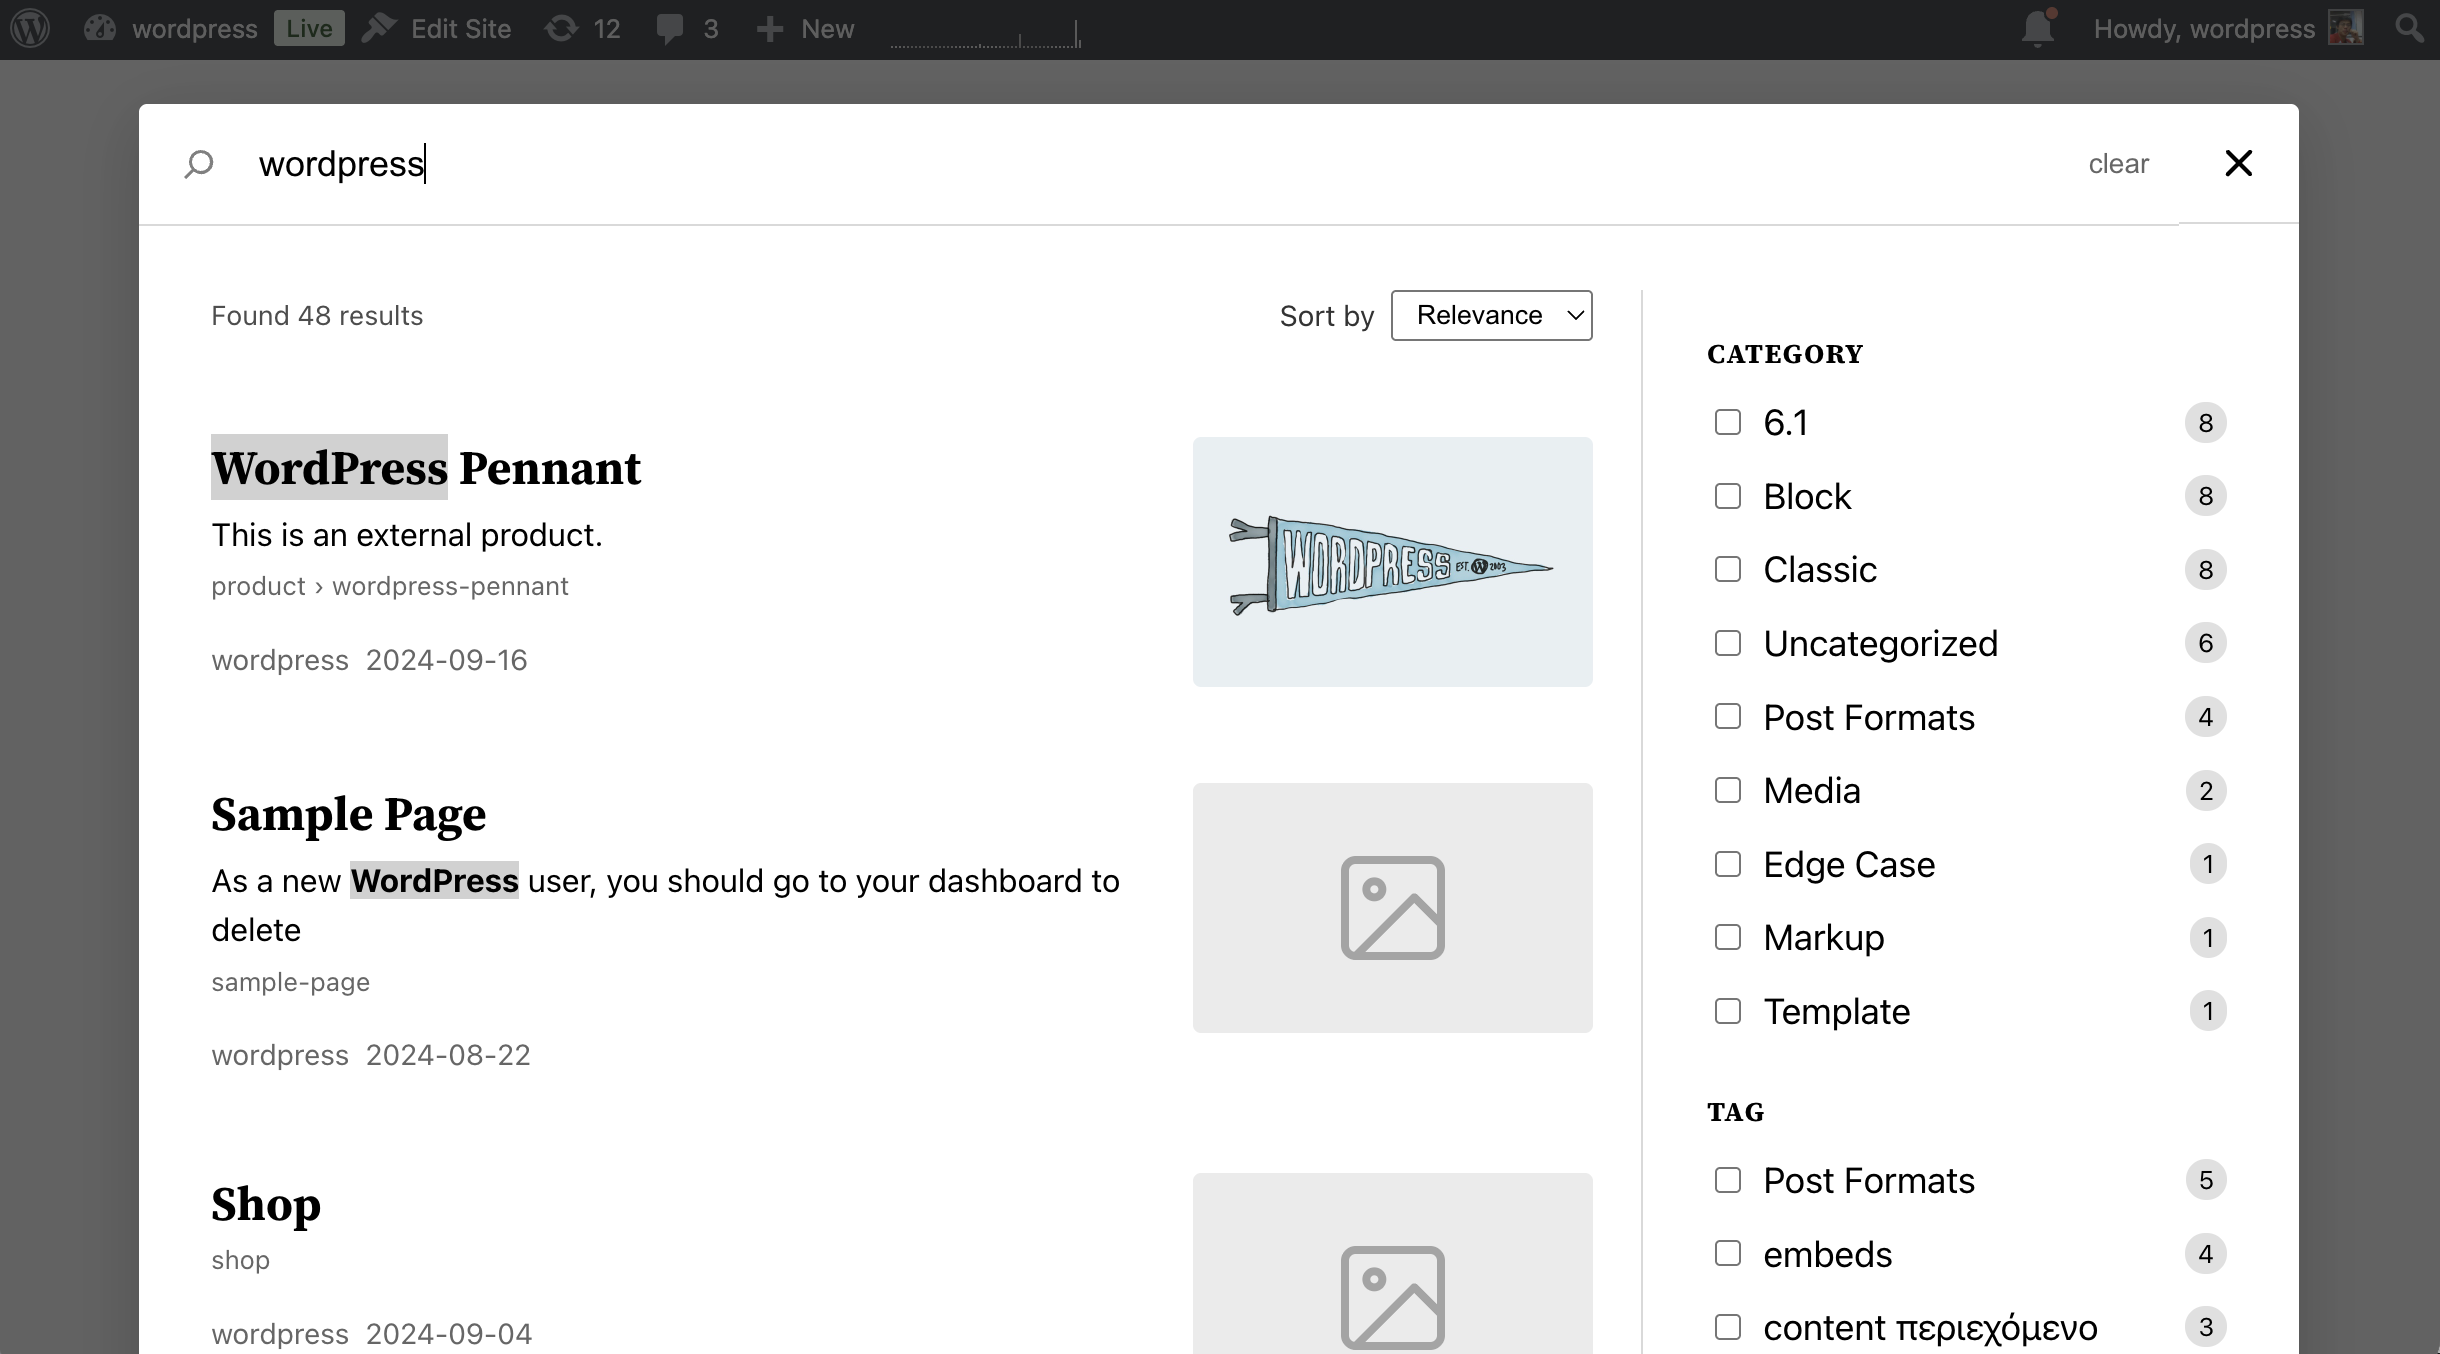Check the 6.1 category filter
Screen dimensions: 2440x1354
tap(1728, 422)
